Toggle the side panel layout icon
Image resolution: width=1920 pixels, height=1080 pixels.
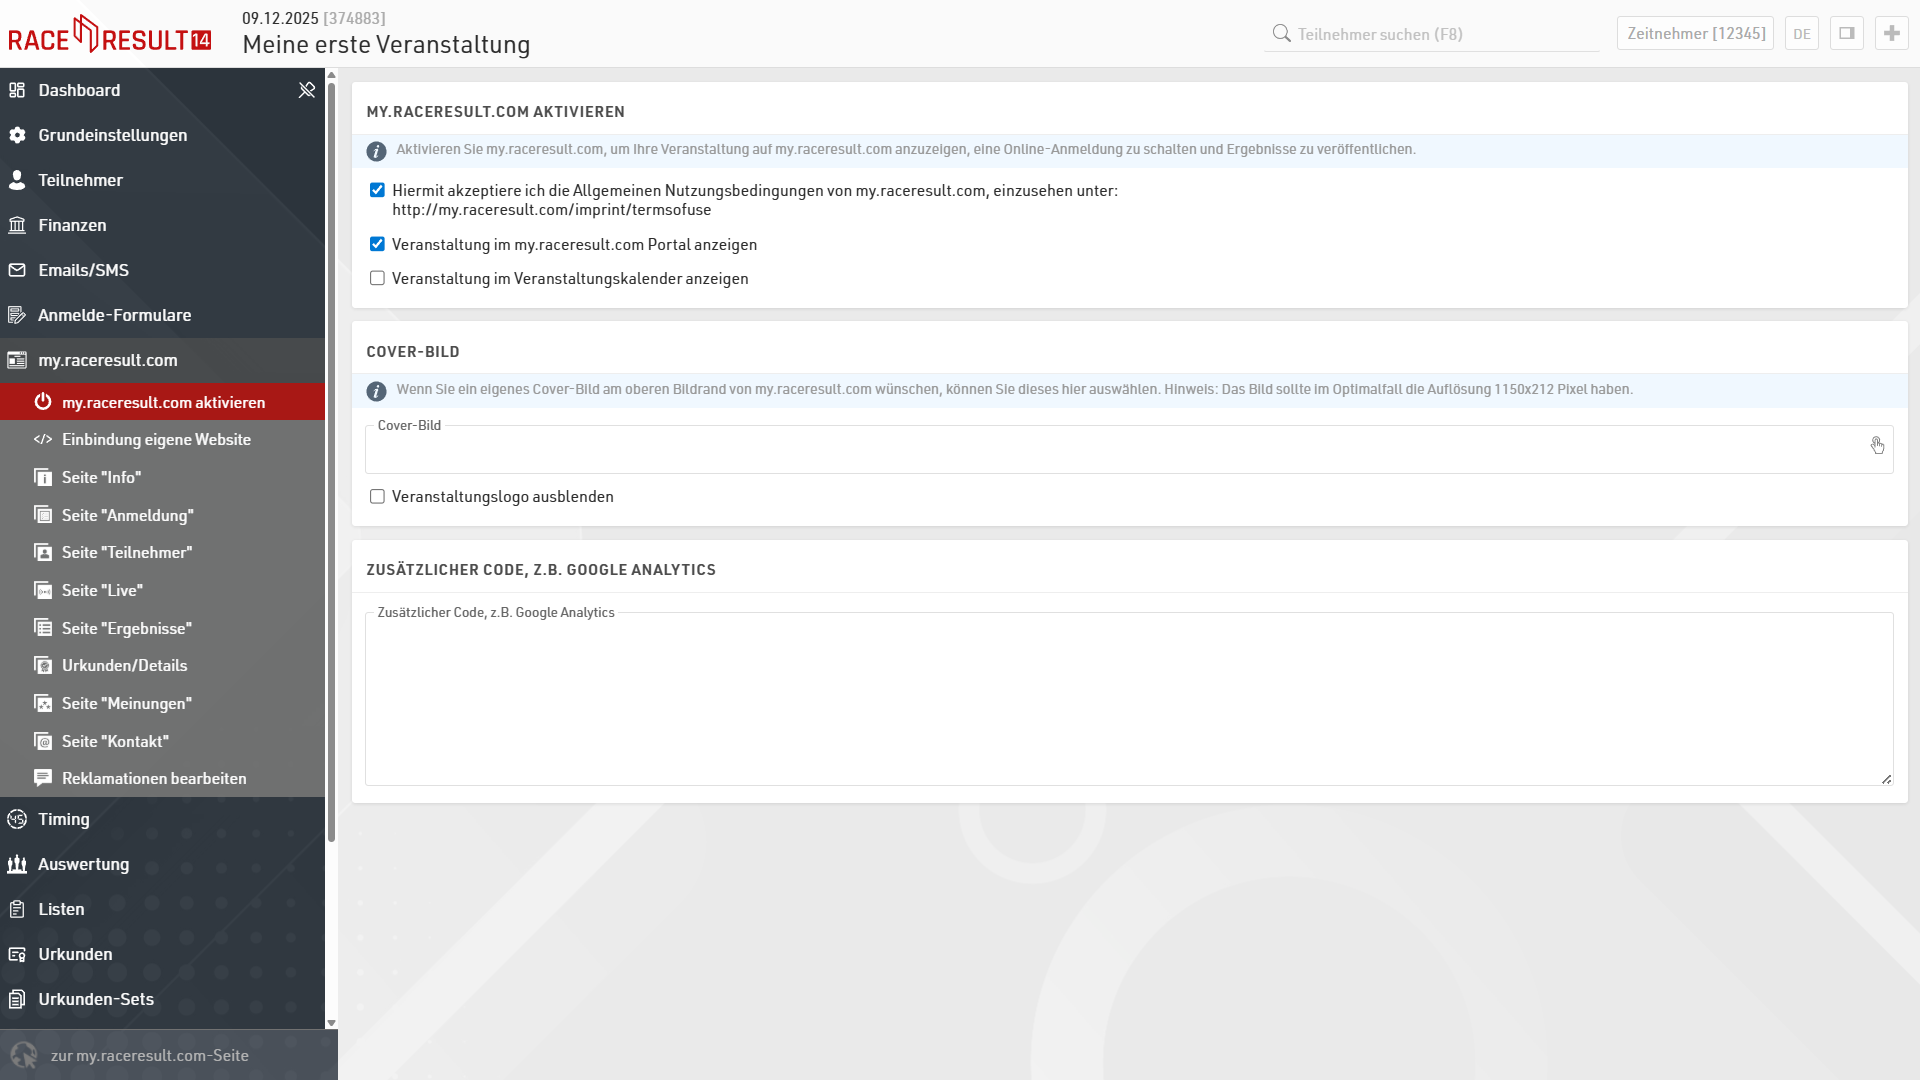(x=1846, y=33)
